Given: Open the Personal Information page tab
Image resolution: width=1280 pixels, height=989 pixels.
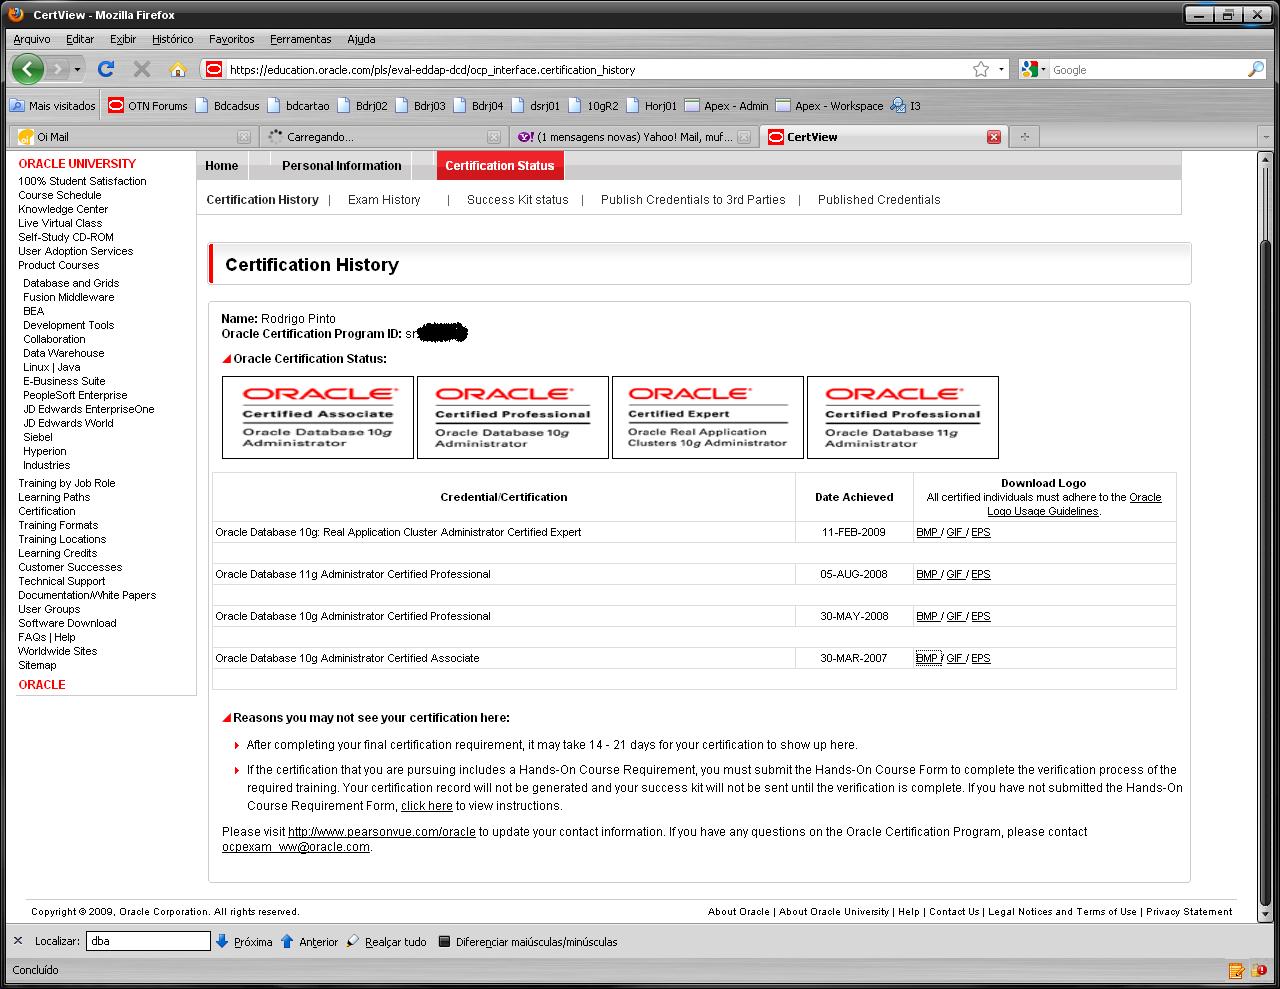Looking at the screenshot, I should 341,166.
